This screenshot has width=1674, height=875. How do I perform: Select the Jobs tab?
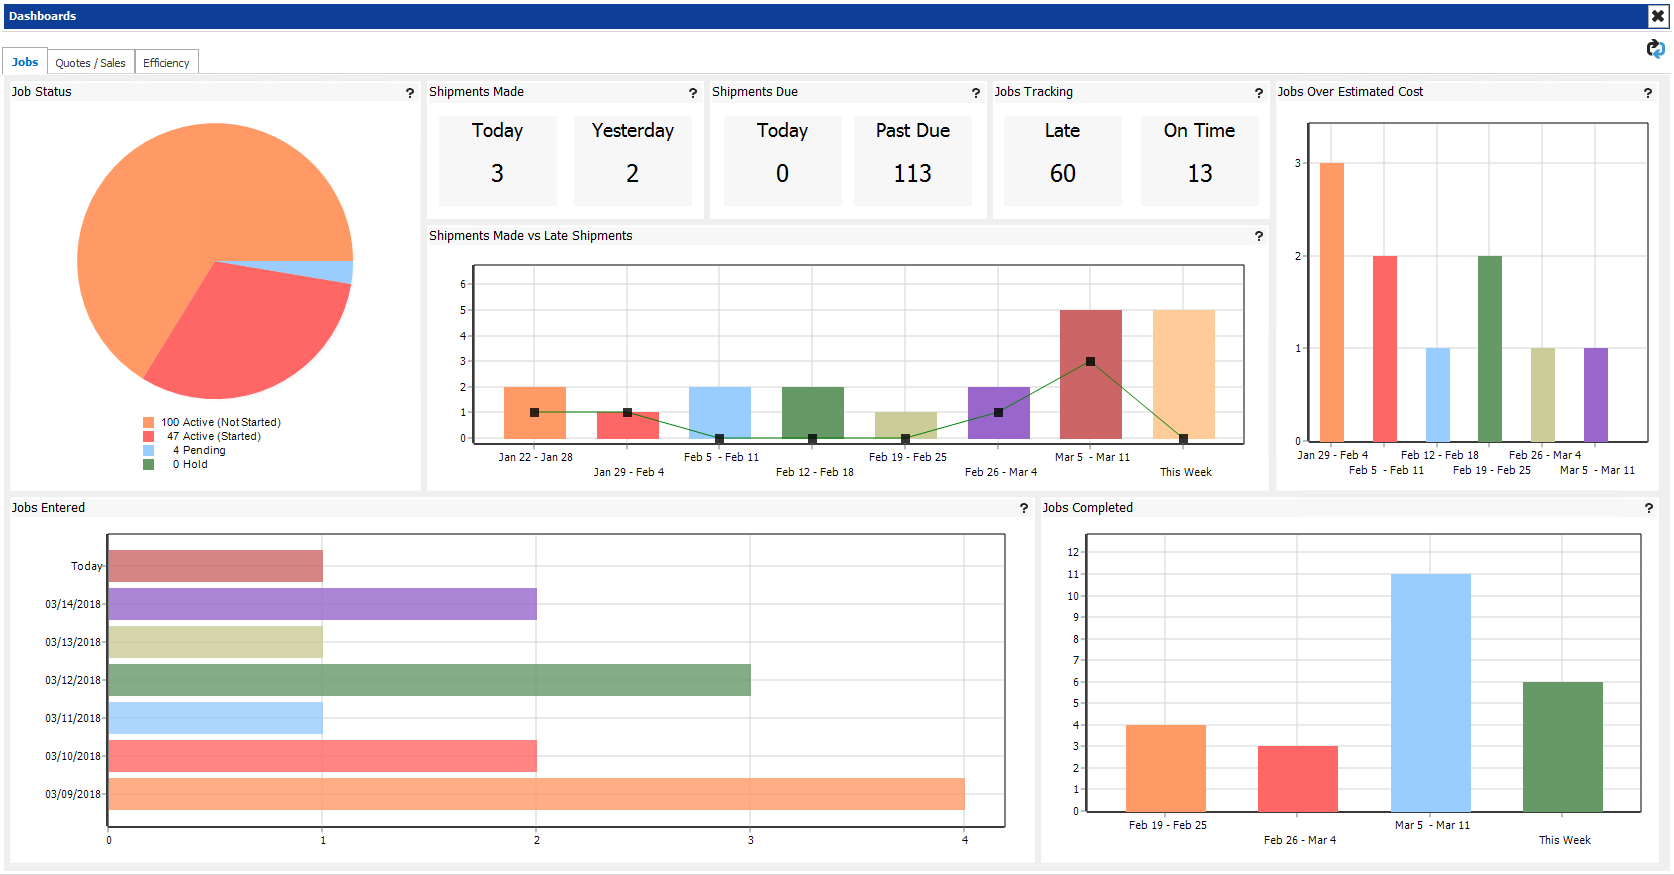click(25, 62)
